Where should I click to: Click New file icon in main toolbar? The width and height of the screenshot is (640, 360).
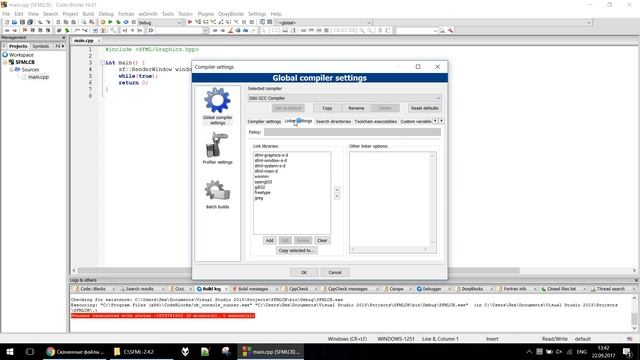(7, 22)
